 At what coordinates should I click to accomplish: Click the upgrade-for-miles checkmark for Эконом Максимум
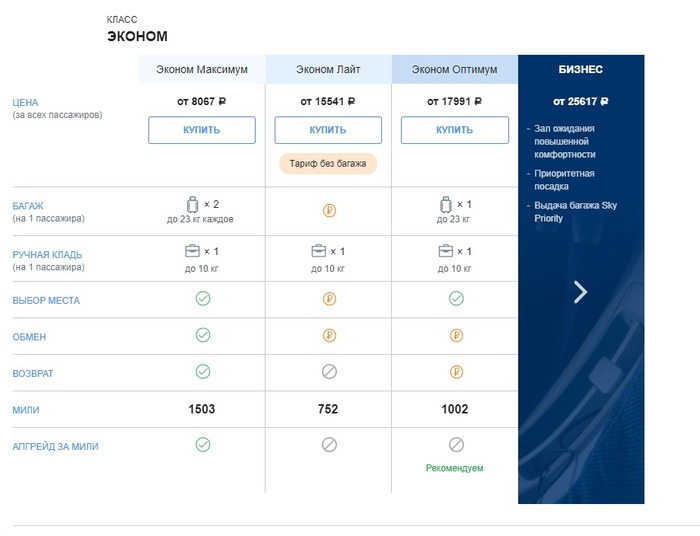click(x=202, y=445)
